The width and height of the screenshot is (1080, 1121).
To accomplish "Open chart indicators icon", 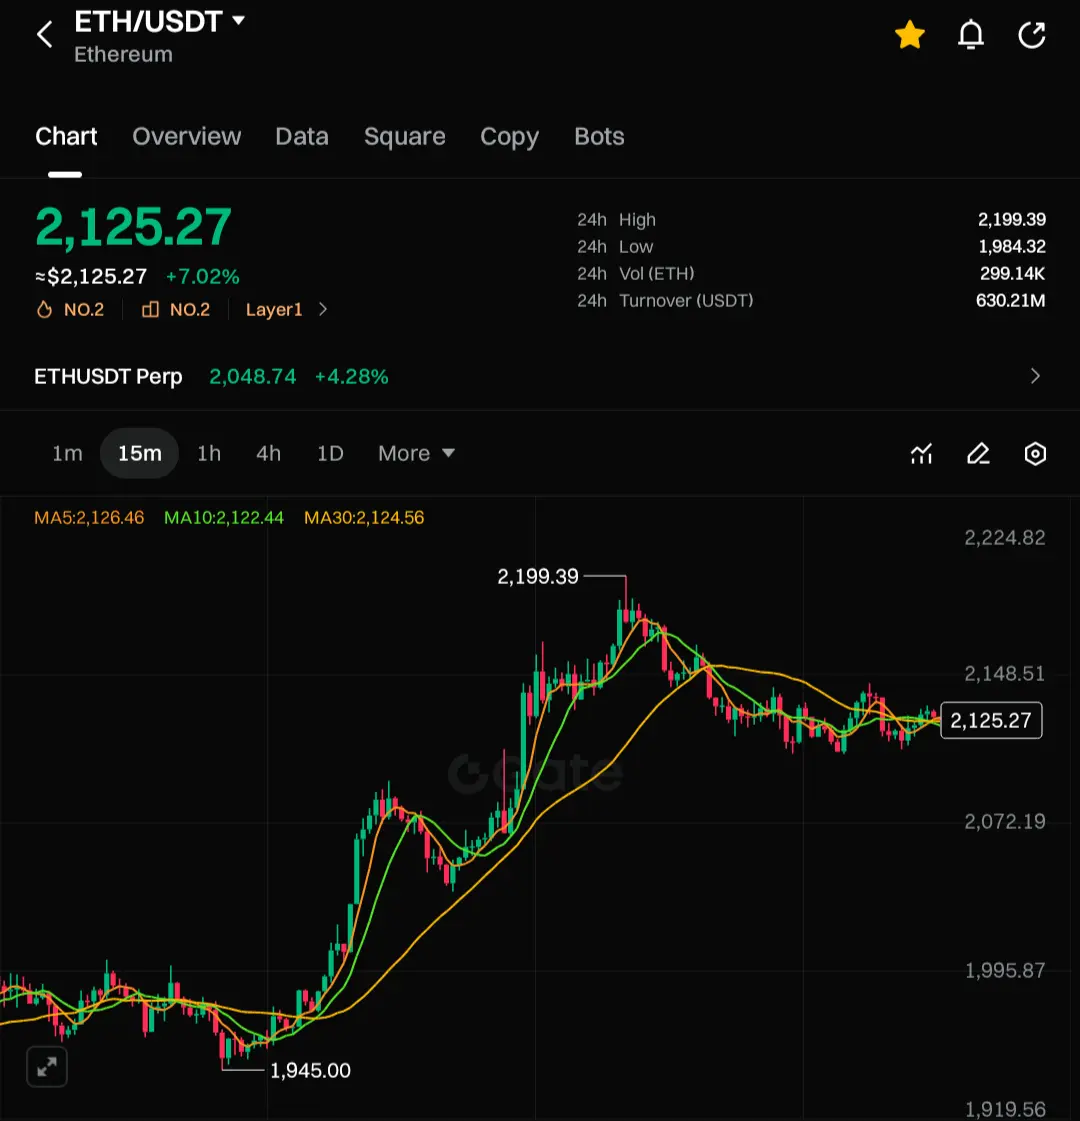I will click(921, 453).
